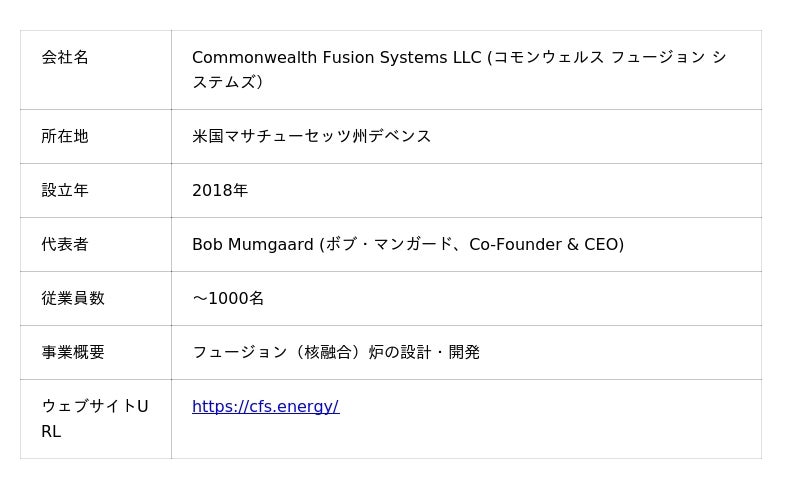Click the 事業概要 label cell
Viewport: 800px width, 489px height.
point(73,352)
